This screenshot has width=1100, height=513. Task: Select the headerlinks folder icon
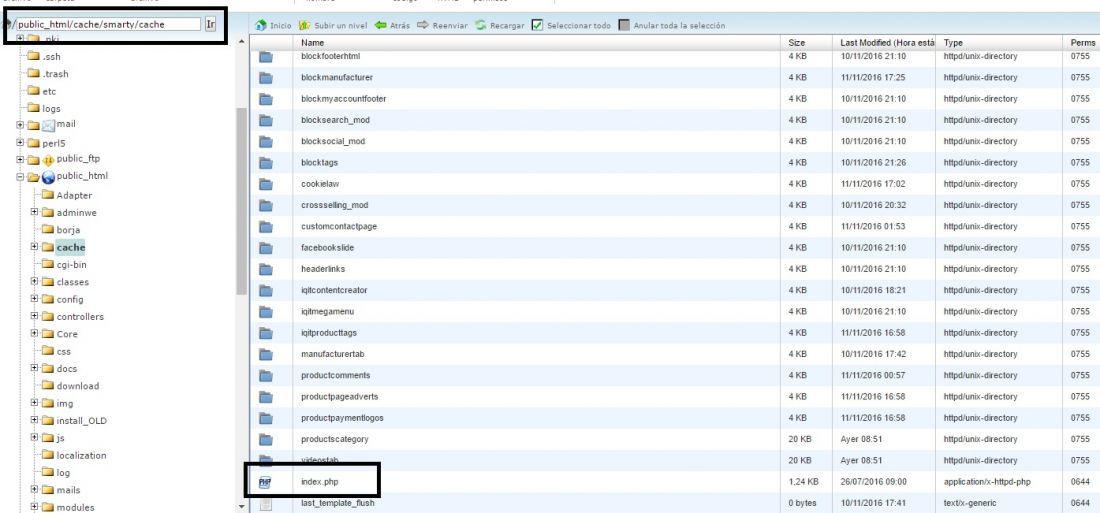coord(265,269)
